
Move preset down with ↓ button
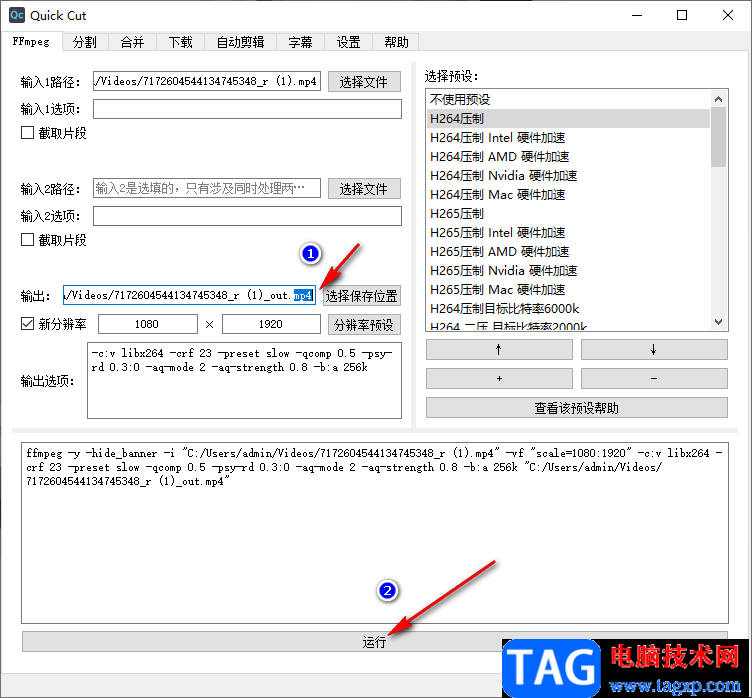(654, 350)
